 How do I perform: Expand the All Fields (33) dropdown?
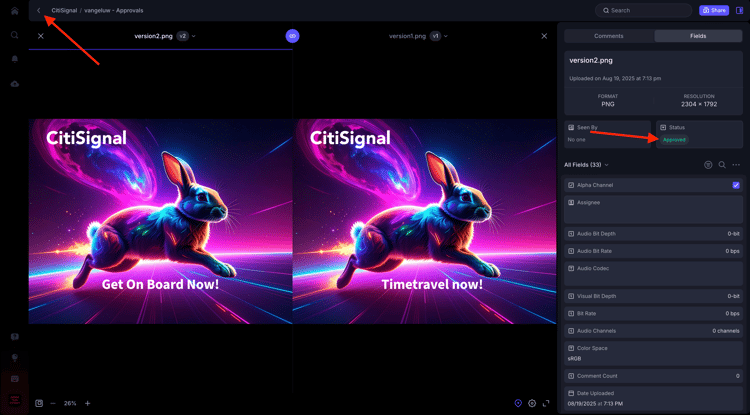586,164
